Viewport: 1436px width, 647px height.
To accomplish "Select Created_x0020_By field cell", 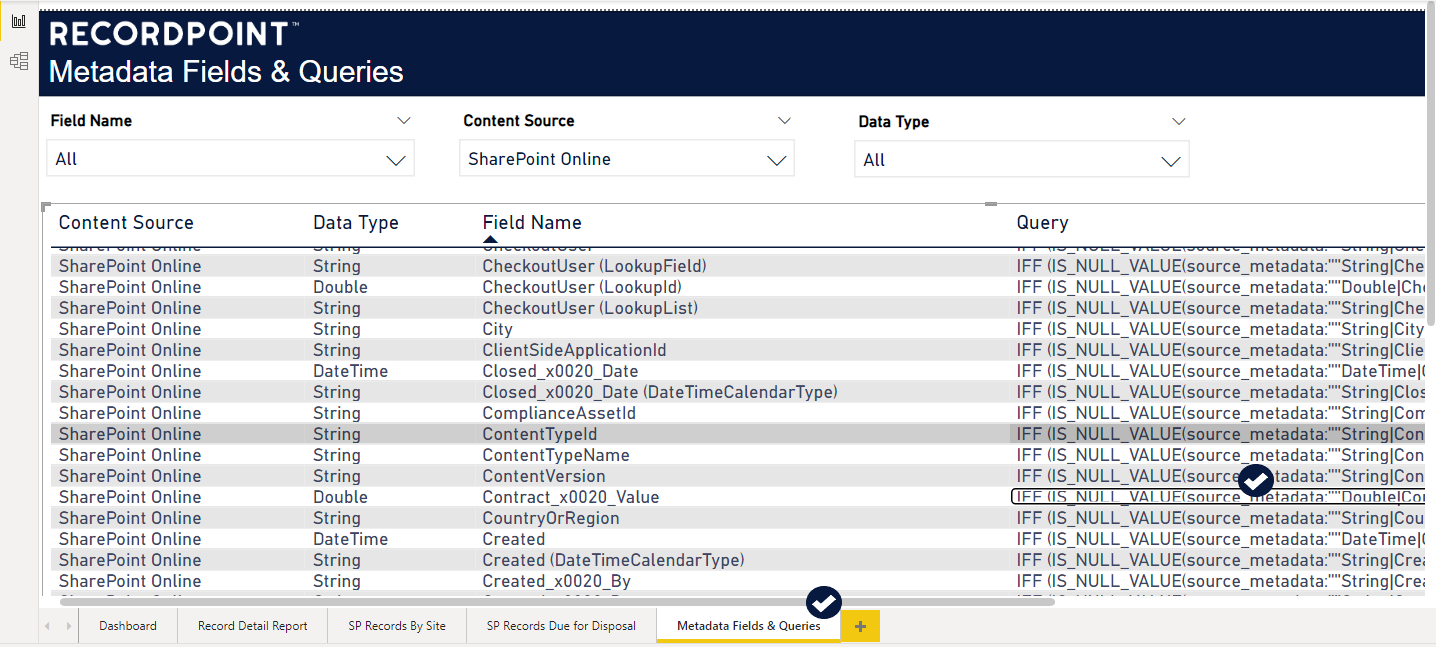I will pyautogui.click(x=557, y=581).
